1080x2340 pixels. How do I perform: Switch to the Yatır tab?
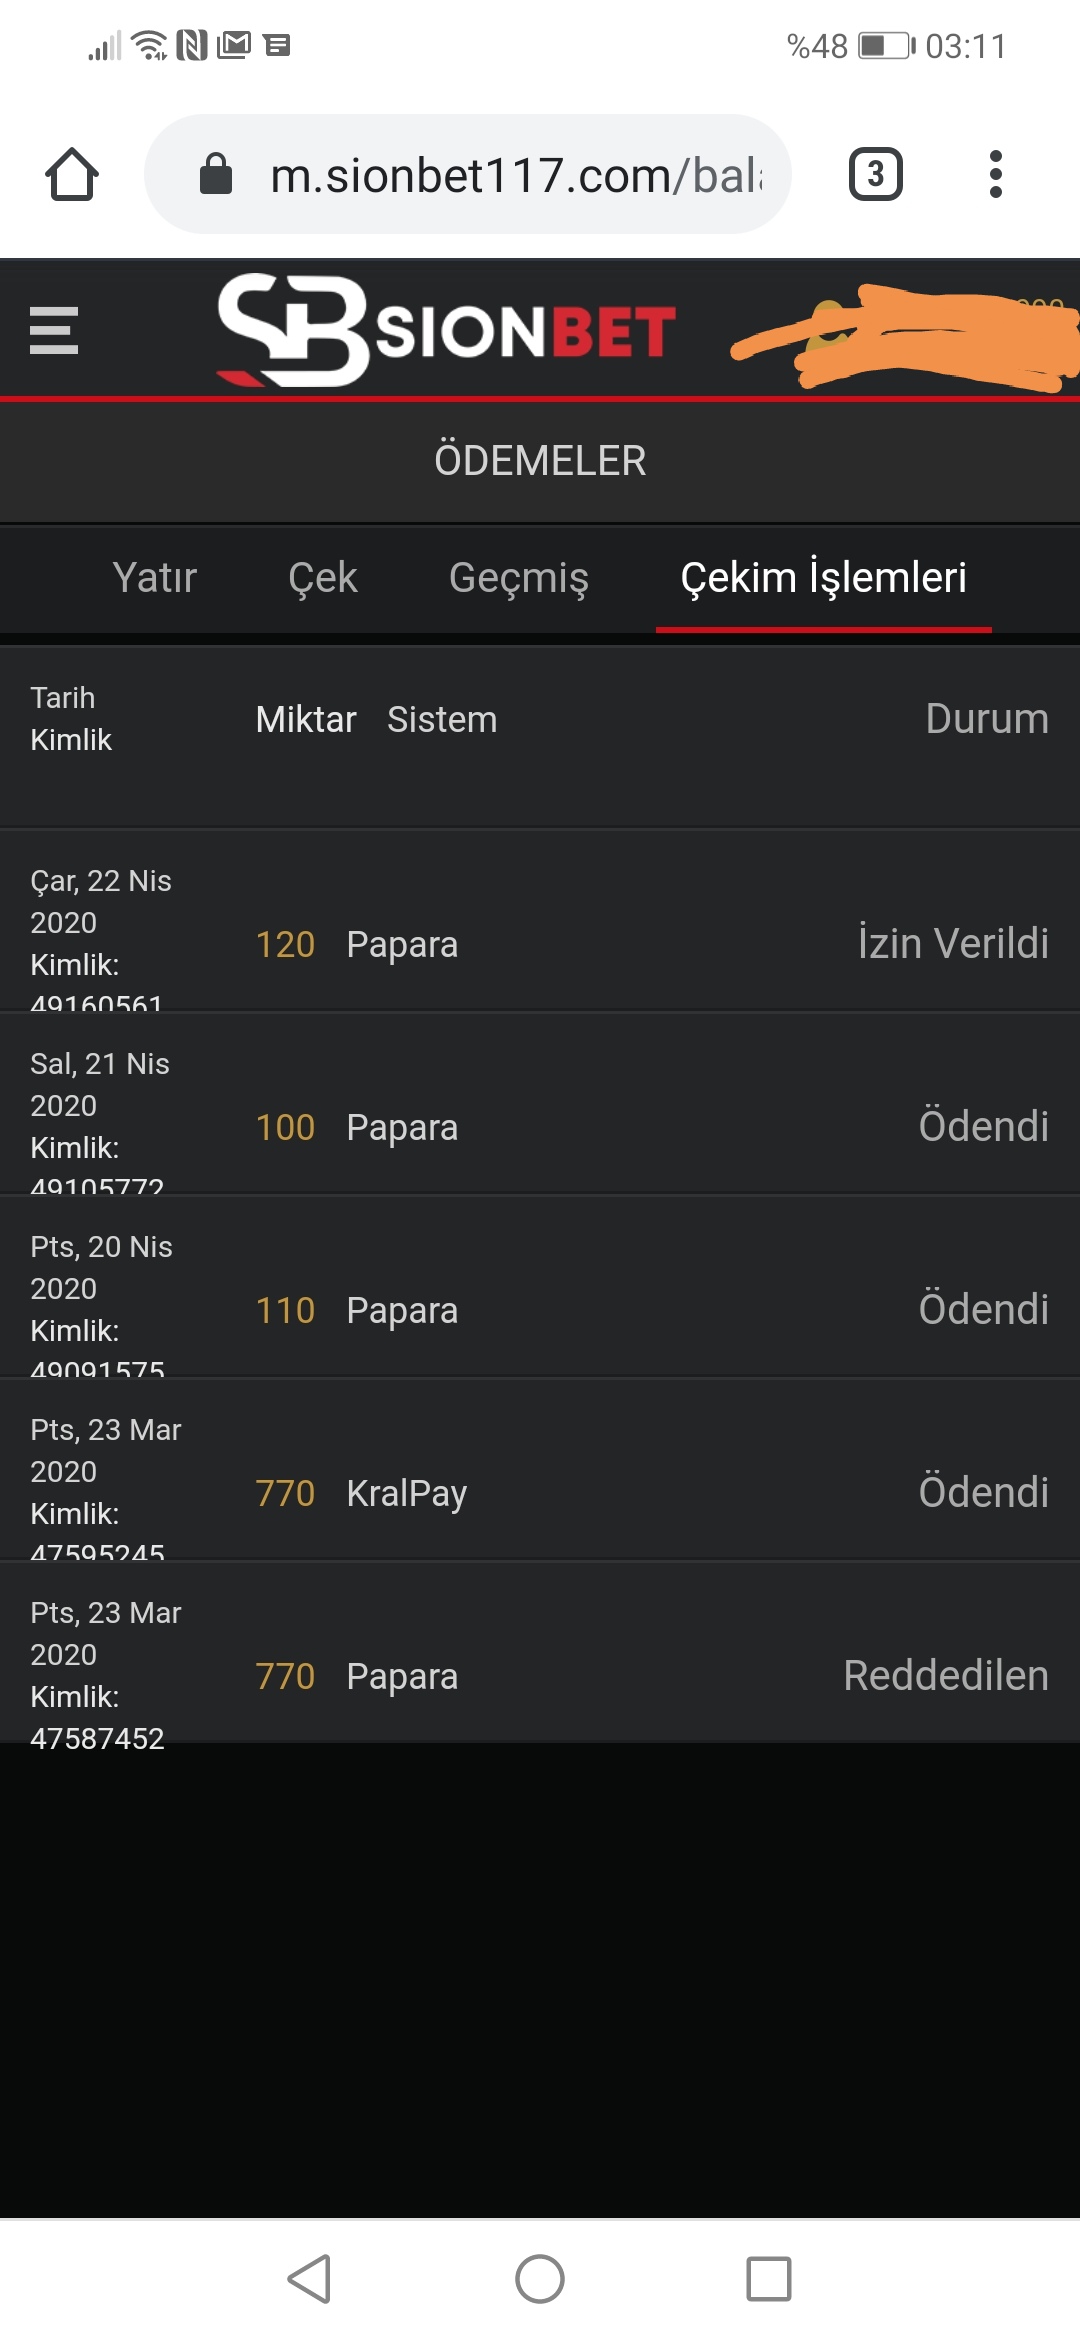[155, 578]
